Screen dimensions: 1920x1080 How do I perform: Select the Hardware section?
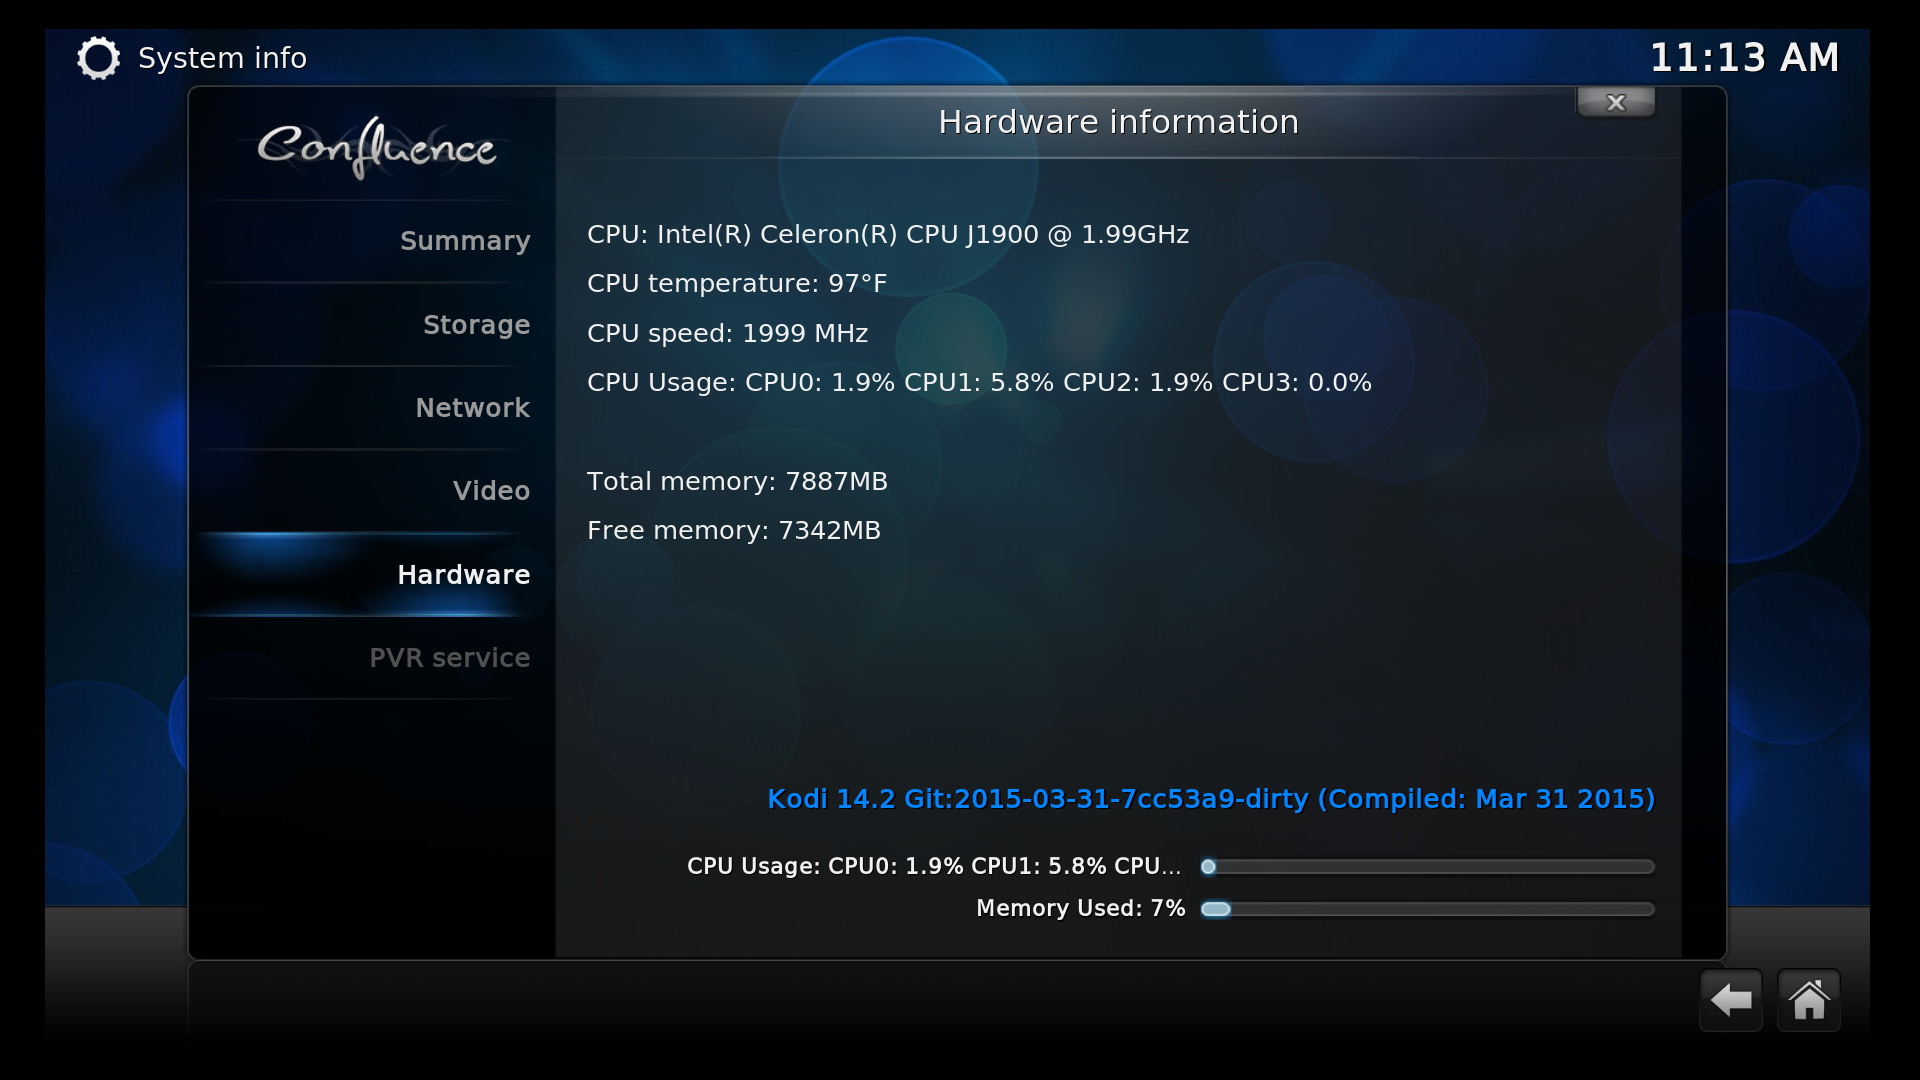click(370, 575)
